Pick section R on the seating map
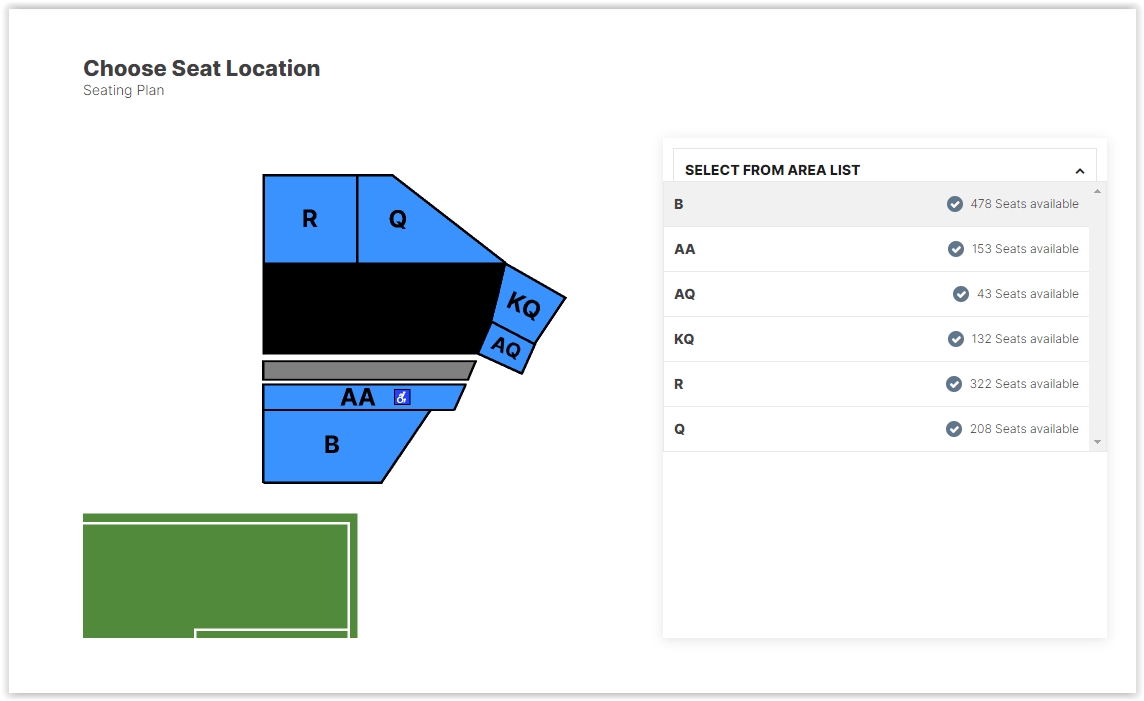This screenshot has height=701, width=1144. click(310, 219)
